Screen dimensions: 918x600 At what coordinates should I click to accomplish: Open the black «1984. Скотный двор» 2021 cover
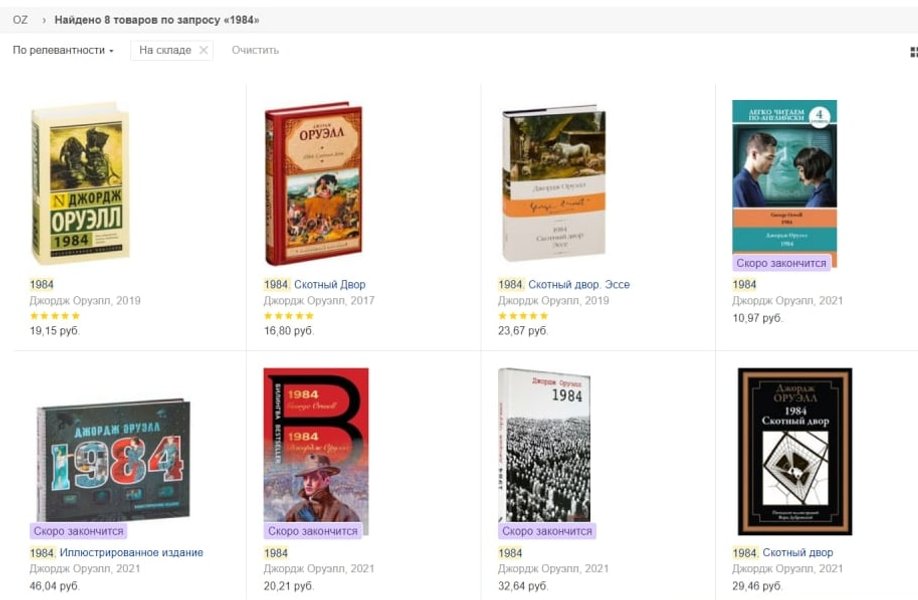click(794, 451)
